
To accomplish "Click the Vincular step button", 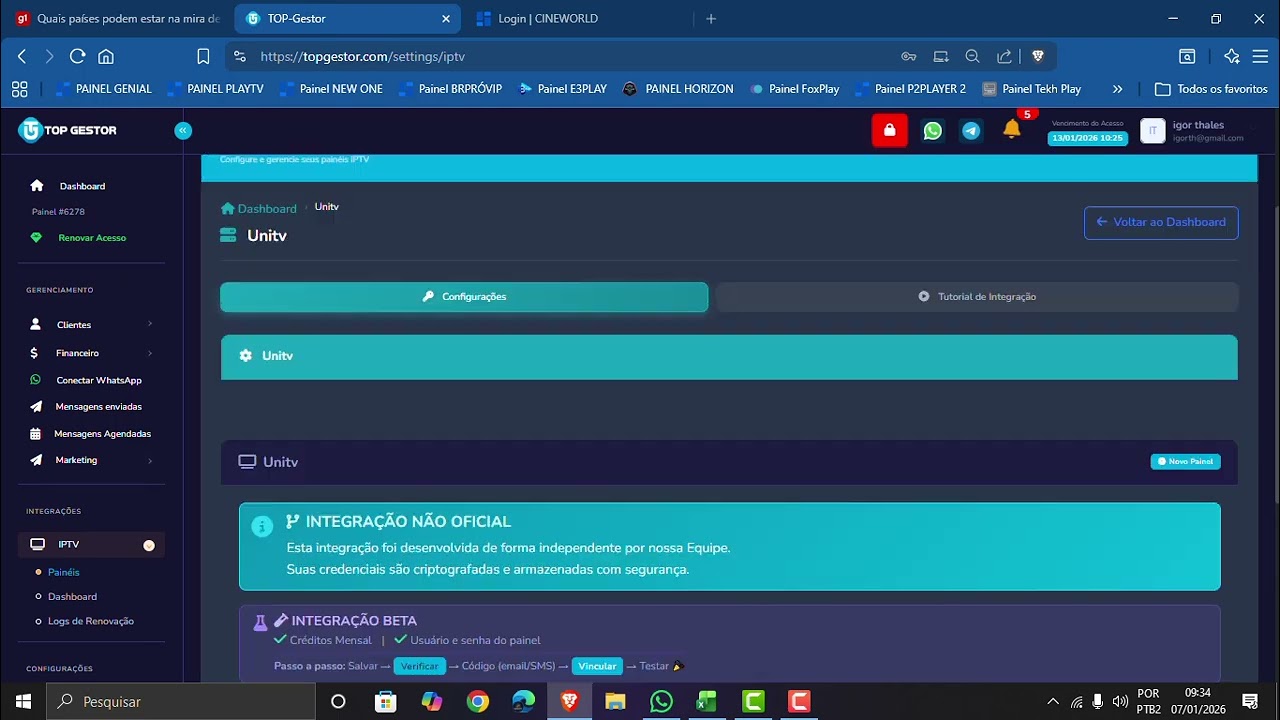I will pos(597,666).
